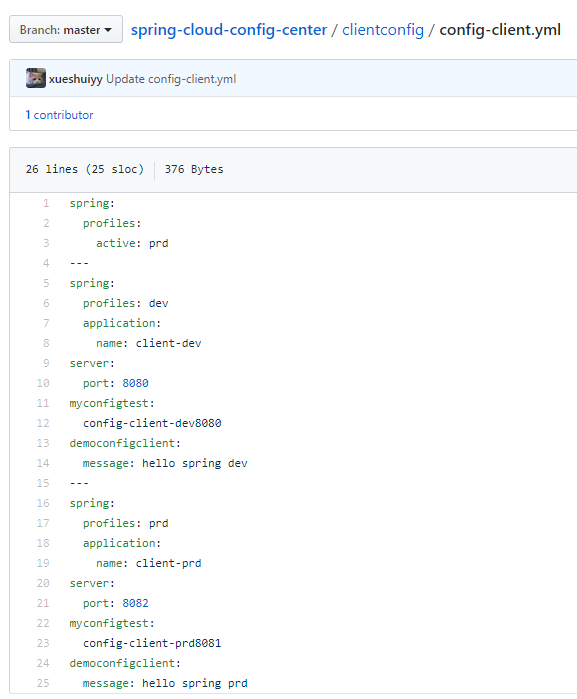The width and height of the screenshot is (577, 699).
Task: Click line number 25
Action: coord(43,683)
